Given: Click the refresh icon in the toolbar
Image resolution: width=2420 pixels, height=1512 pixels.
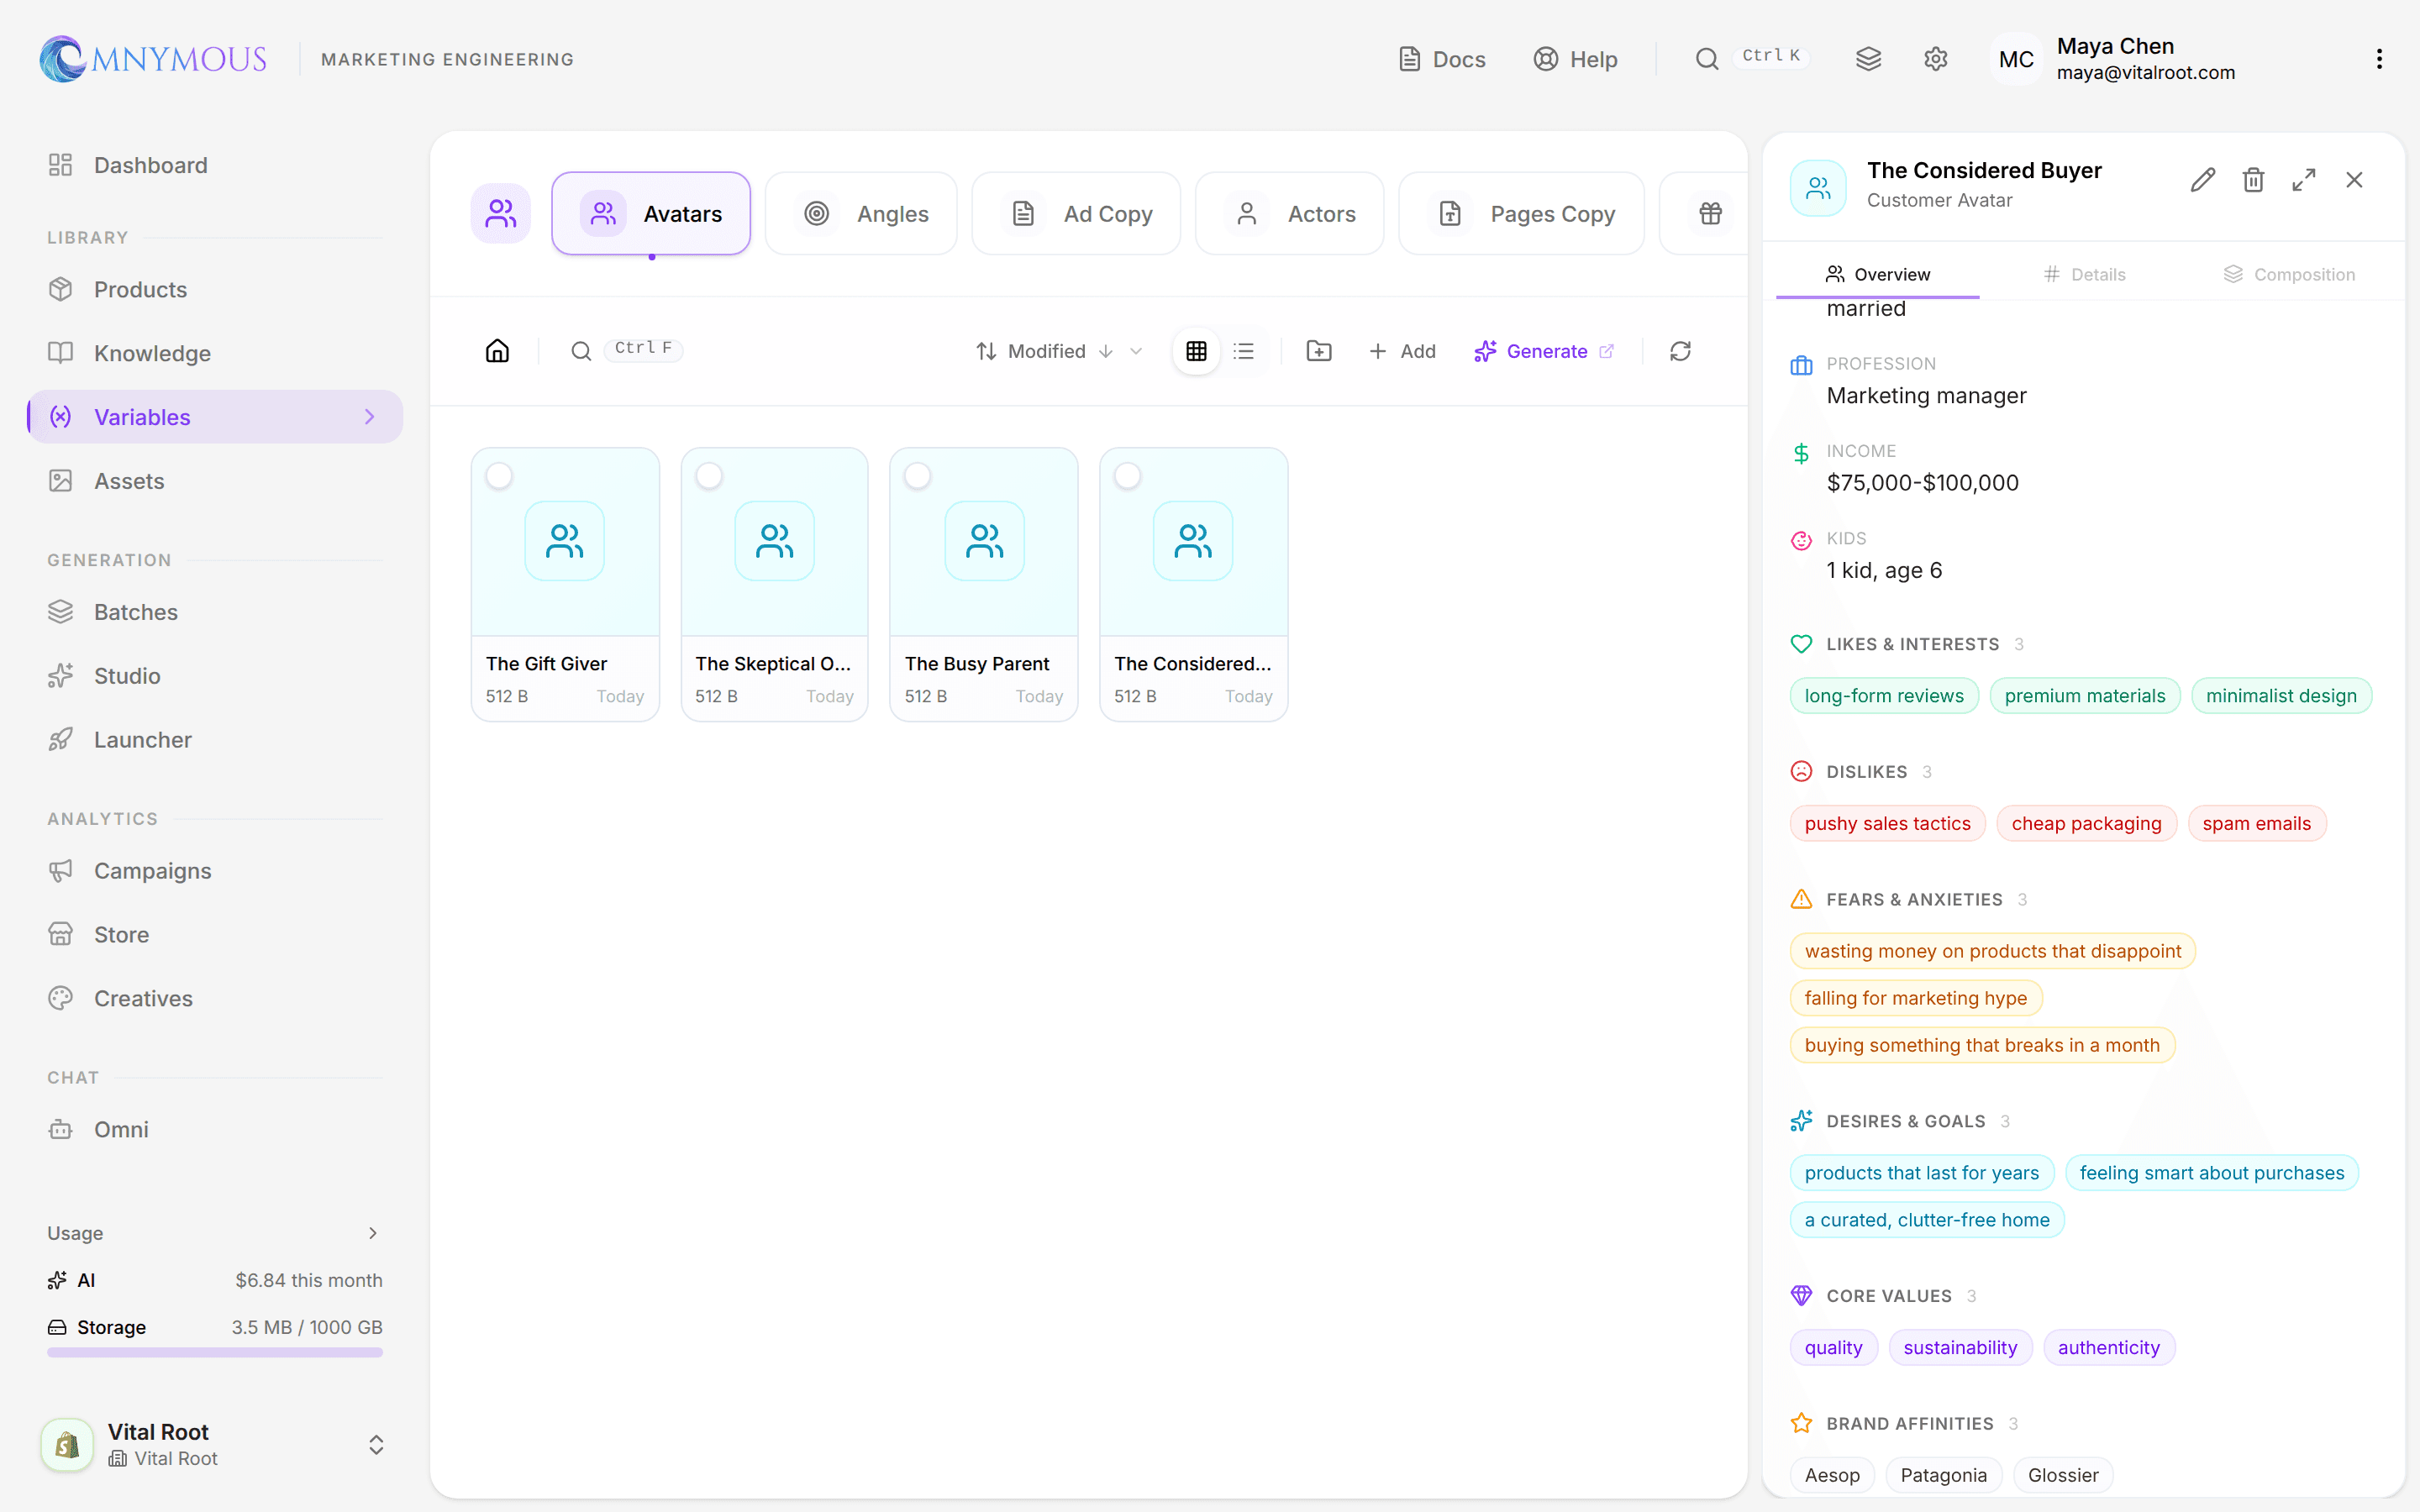Looking at the screenshot, I should coord(1680,351).
